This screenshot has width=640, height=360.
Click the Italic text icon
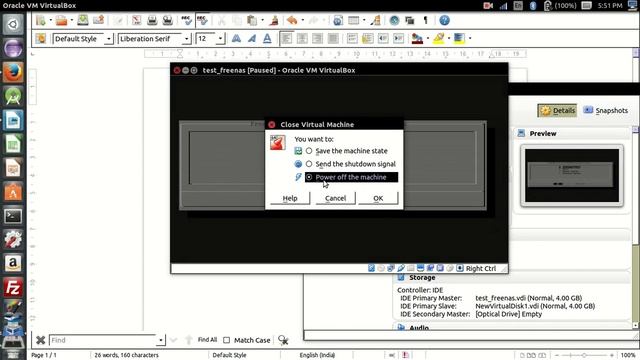click(x=251, y=39)
